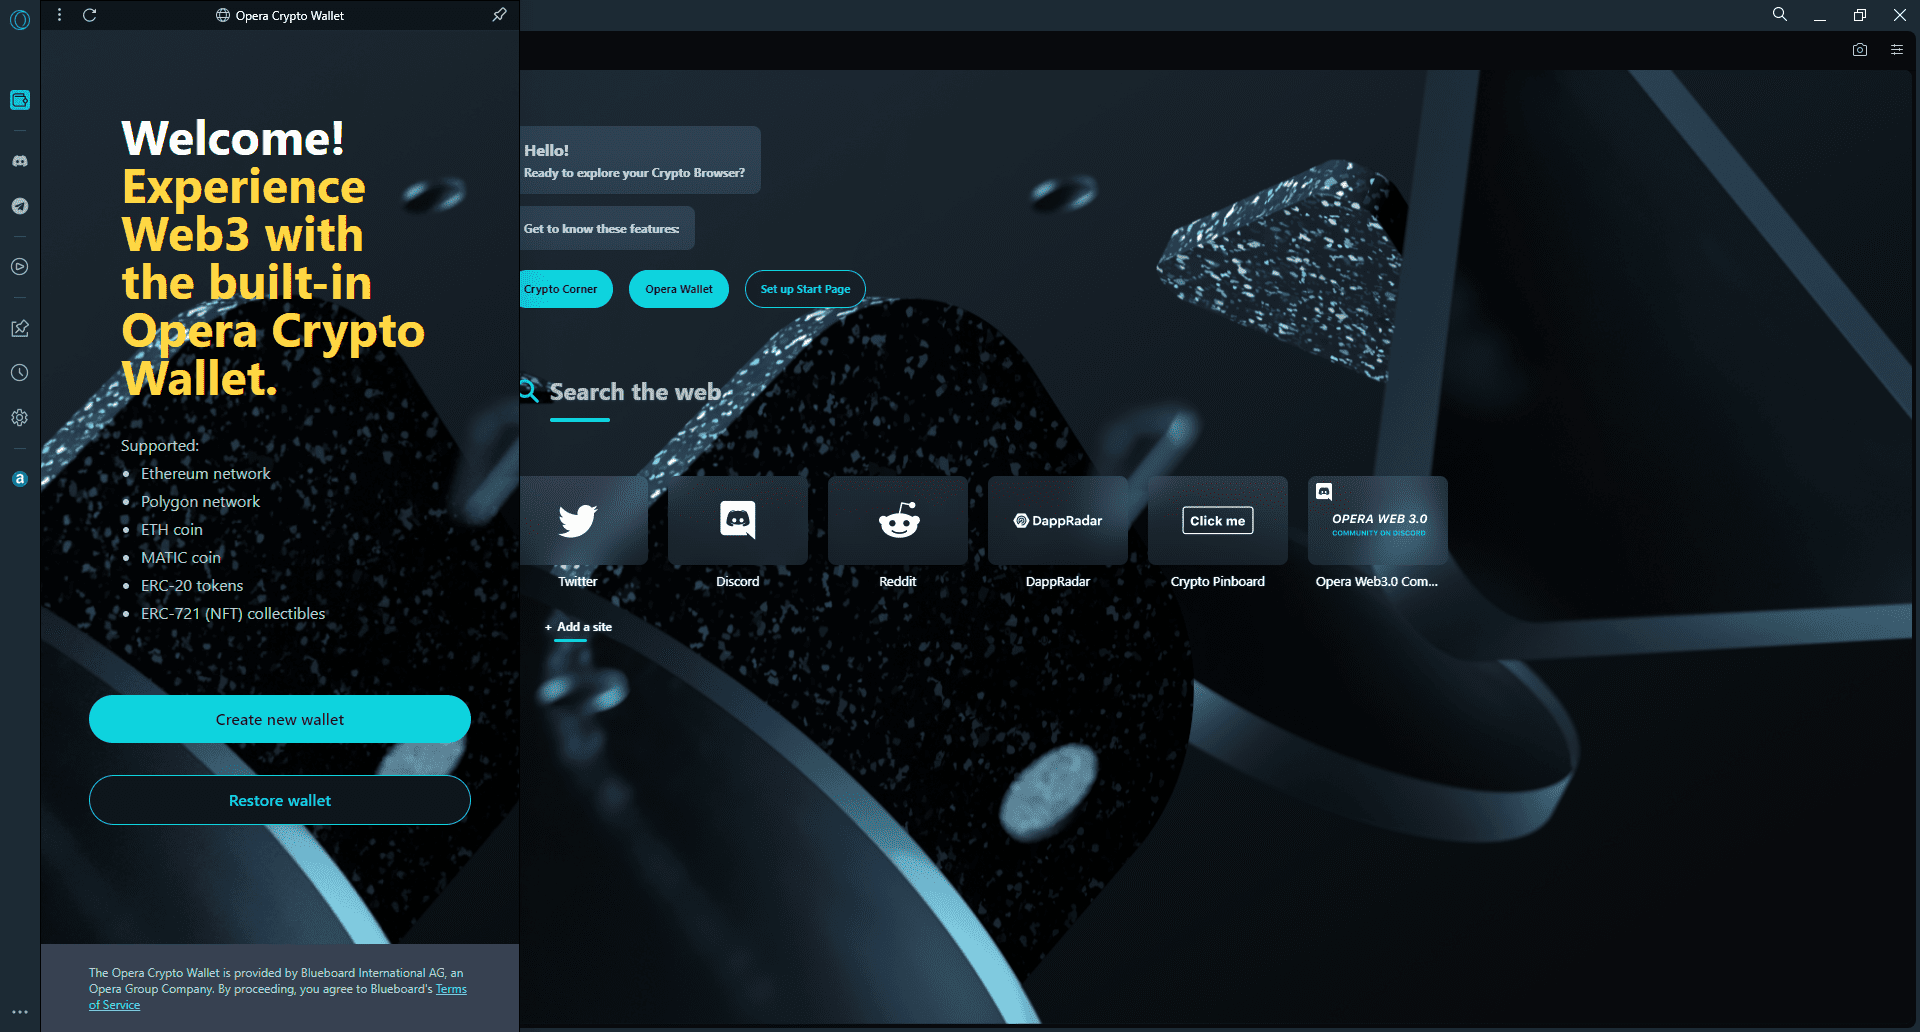The height and width of the screenshot is (1032, 1920).
Task: Click 'Get to know these features:' bubble
Action: [x=607, y=229]
